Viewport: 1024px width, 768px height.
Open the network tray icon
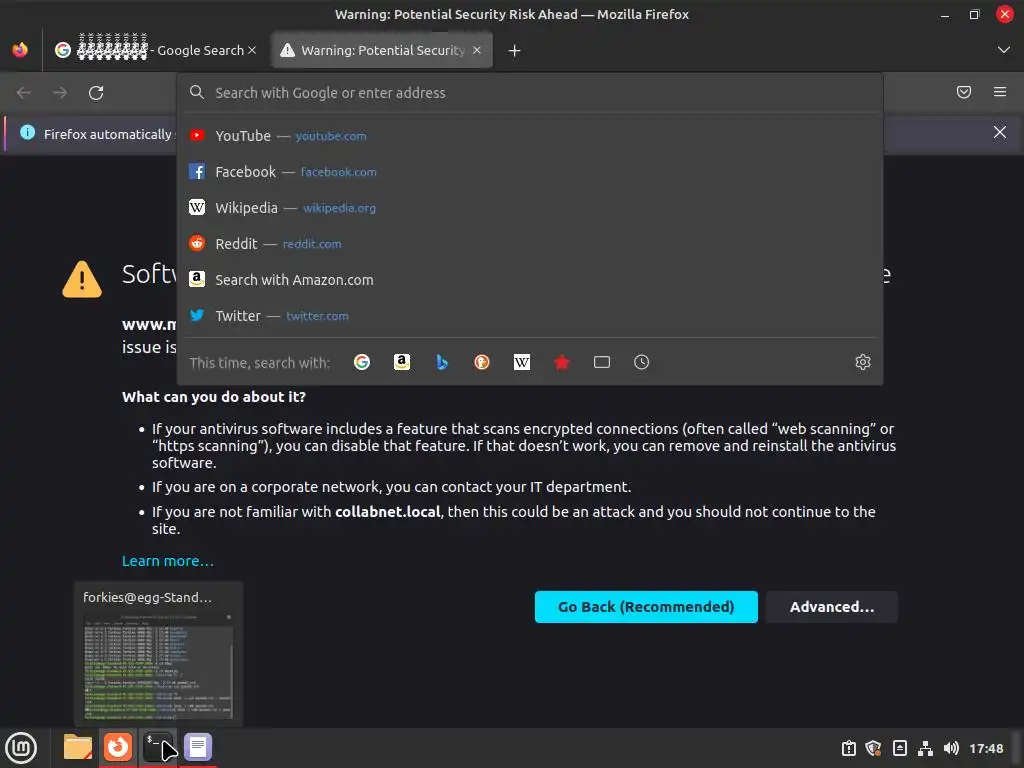pyautogui.click(x=925, y=748)
